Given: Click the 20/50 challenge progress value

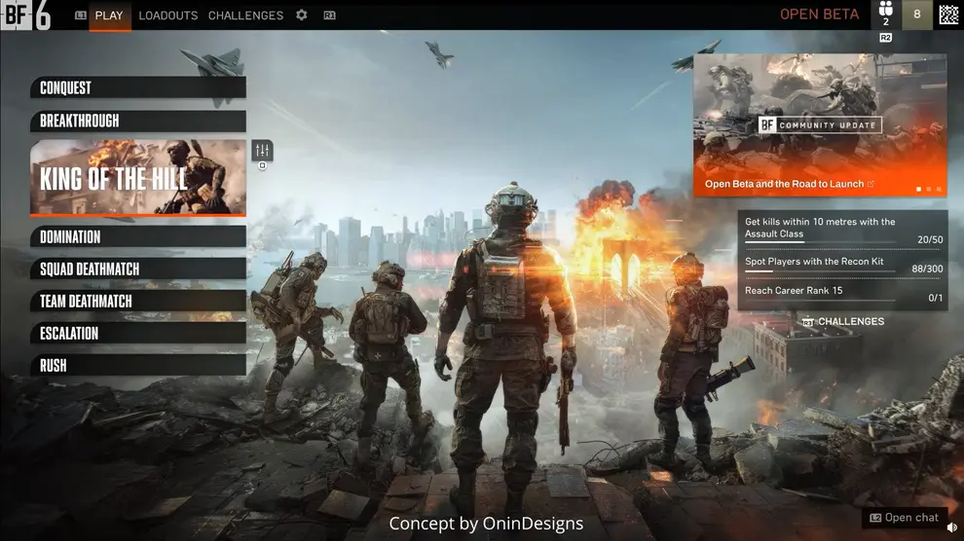Looking at the screenshot, I should pos(930,240).
